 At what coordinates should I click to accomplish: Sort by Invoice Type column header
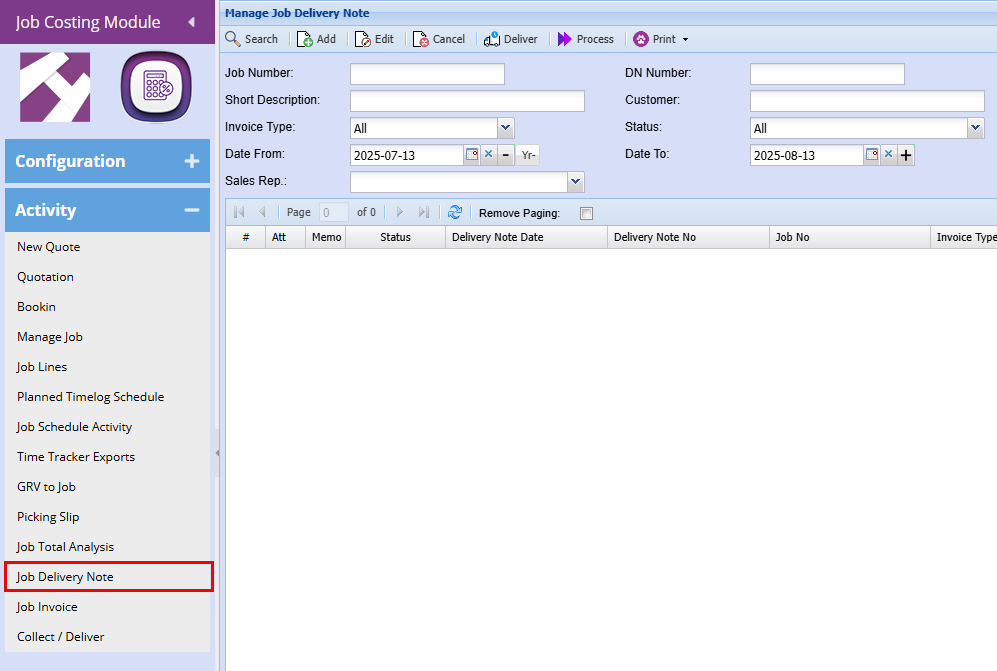(964, 237)
